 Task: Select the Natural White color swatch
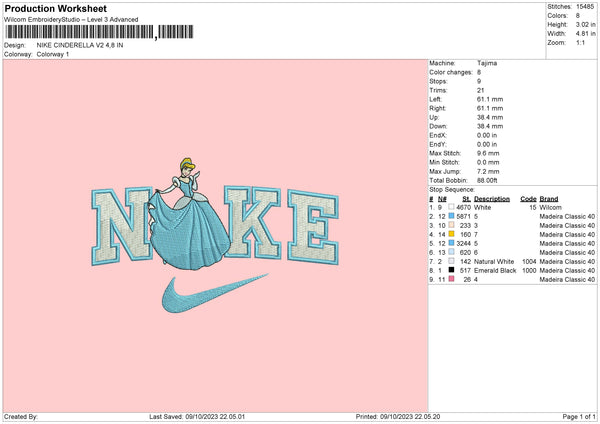(x=451, y=261)
